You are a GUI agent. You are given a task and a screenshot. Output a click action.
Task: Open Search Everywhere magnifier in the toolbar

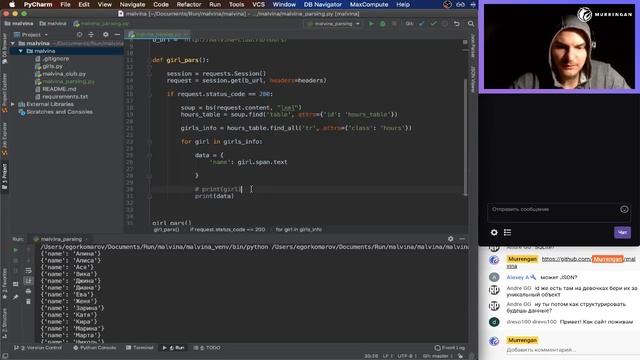point(471,24)
